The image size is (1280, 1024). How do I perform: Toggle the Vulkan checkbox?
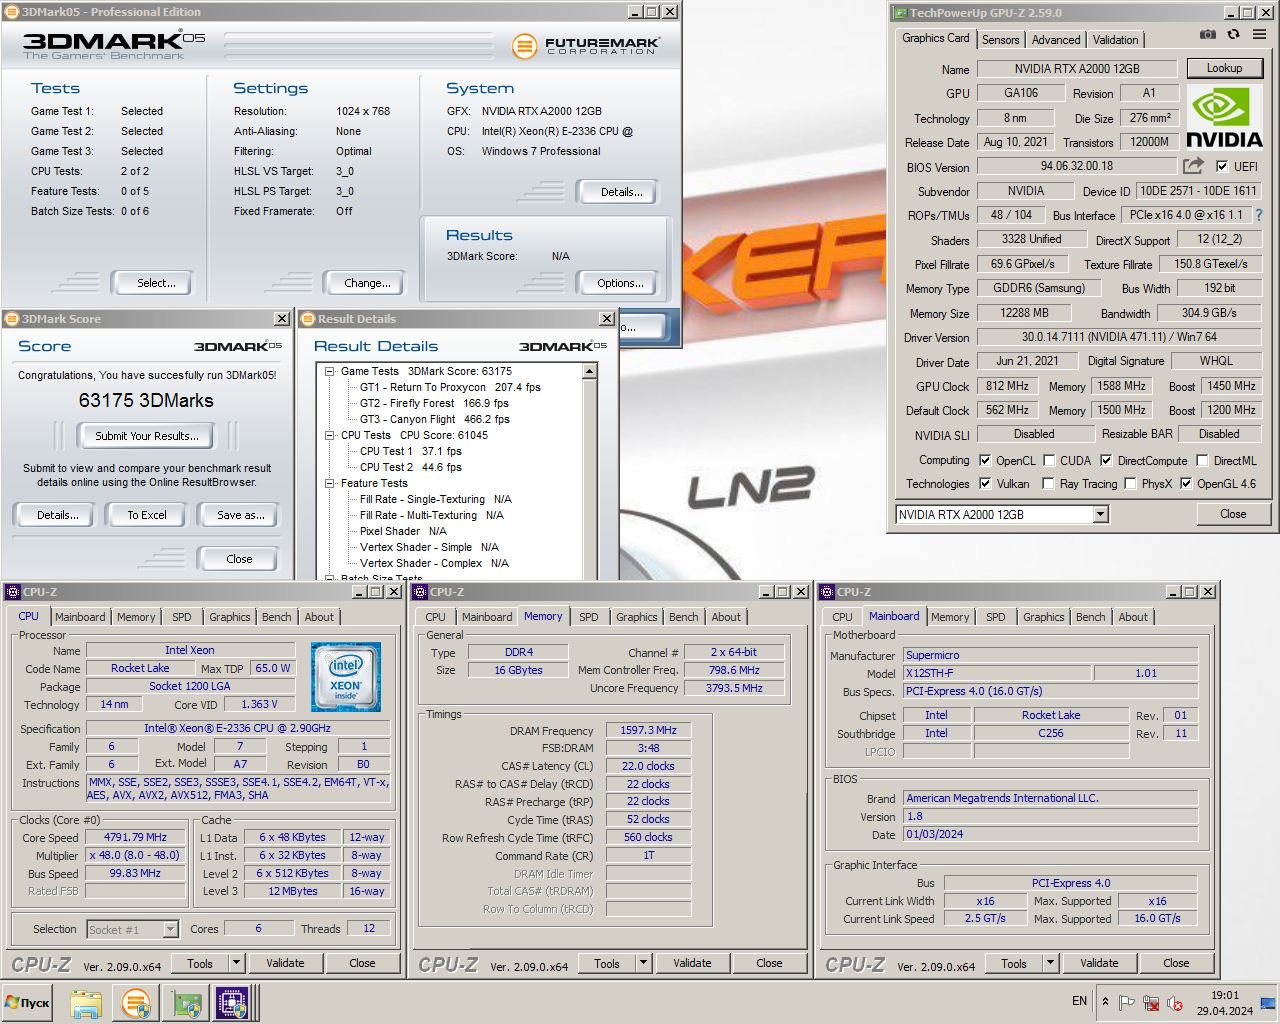pyautogui.click(x=985, y=484)
